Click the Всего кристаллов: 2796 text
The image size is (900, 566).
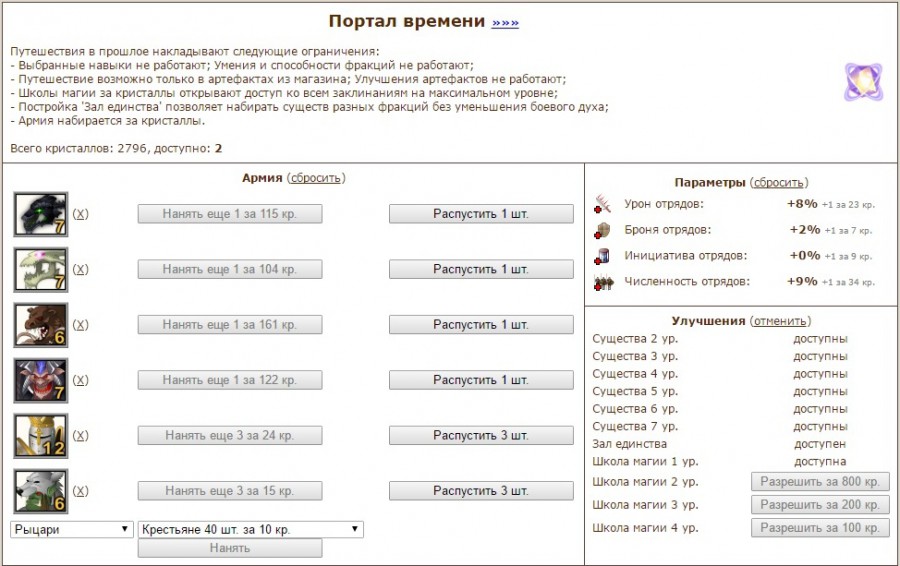[78, 149]
